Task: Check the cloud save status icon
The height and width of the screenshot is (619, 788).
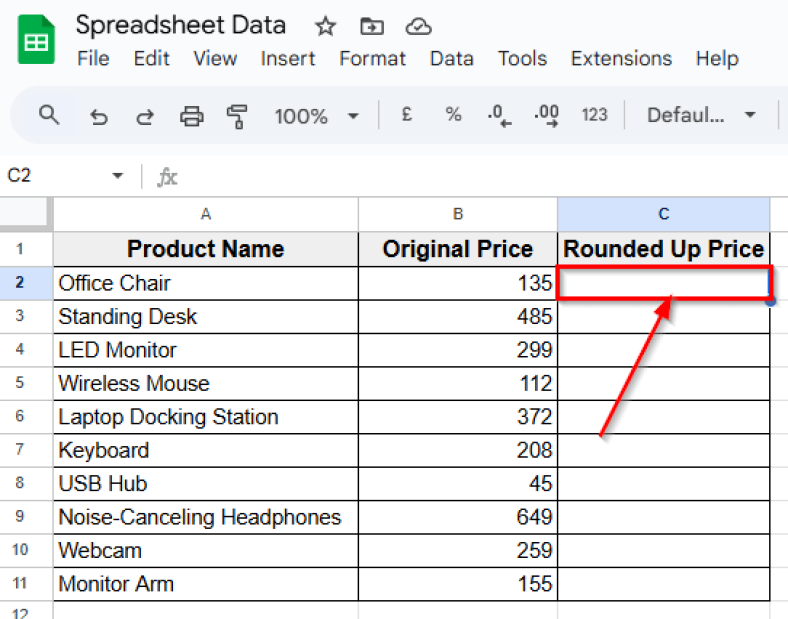Action: click(418, 26)
